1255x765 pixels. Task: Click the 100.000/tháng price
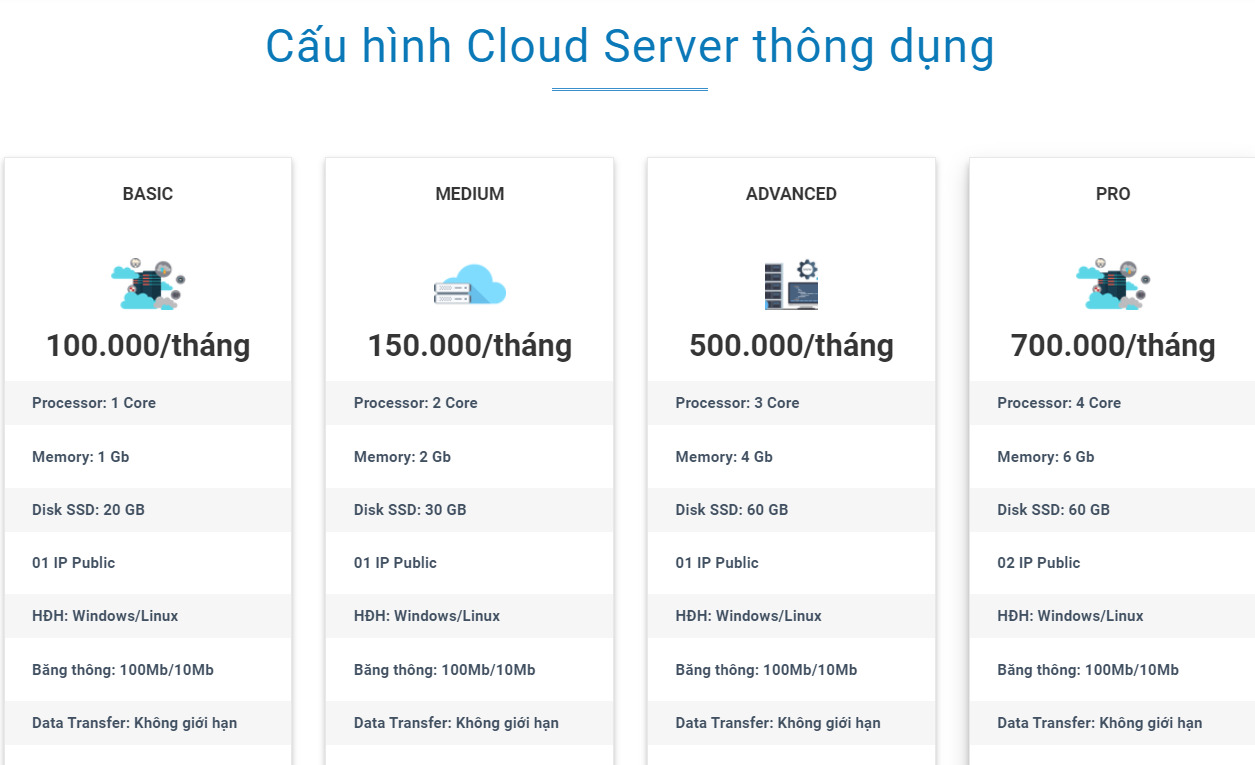click(148, 346)
